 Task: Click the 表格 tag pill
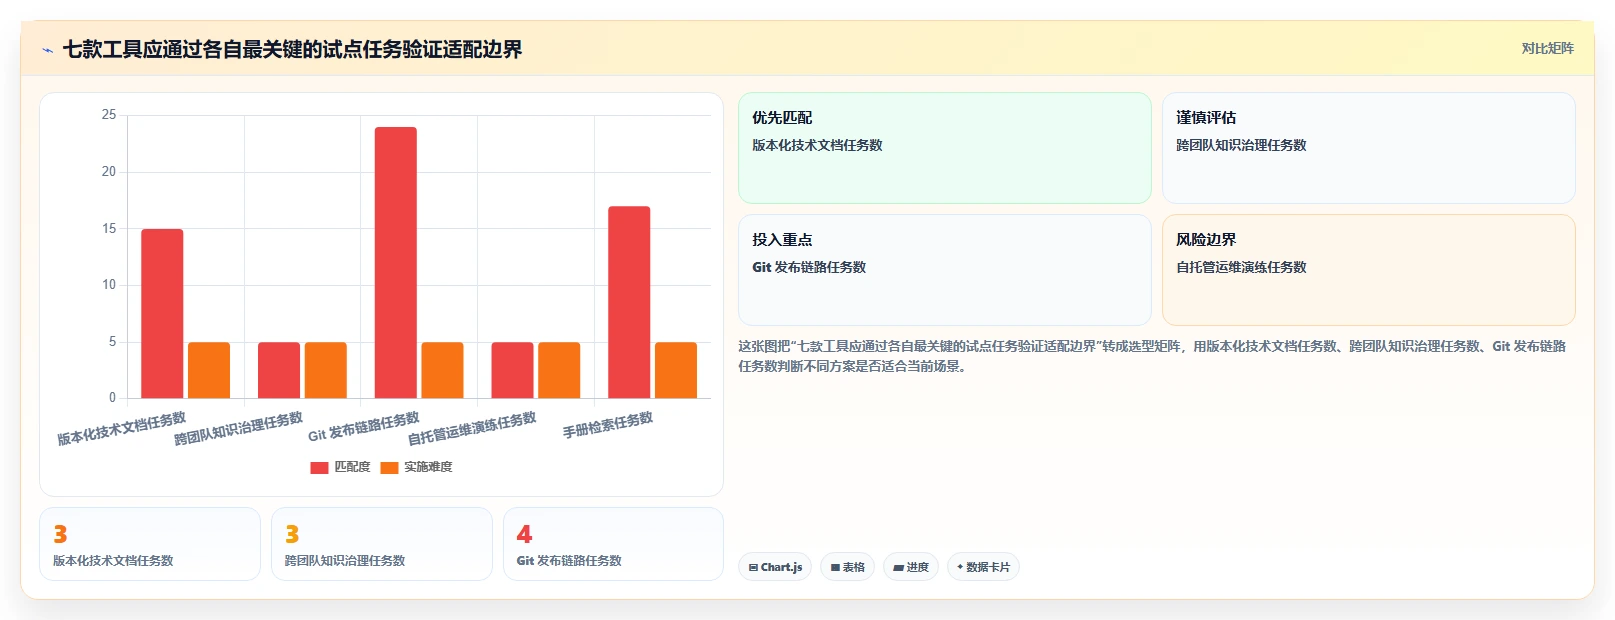coord(847,567)
